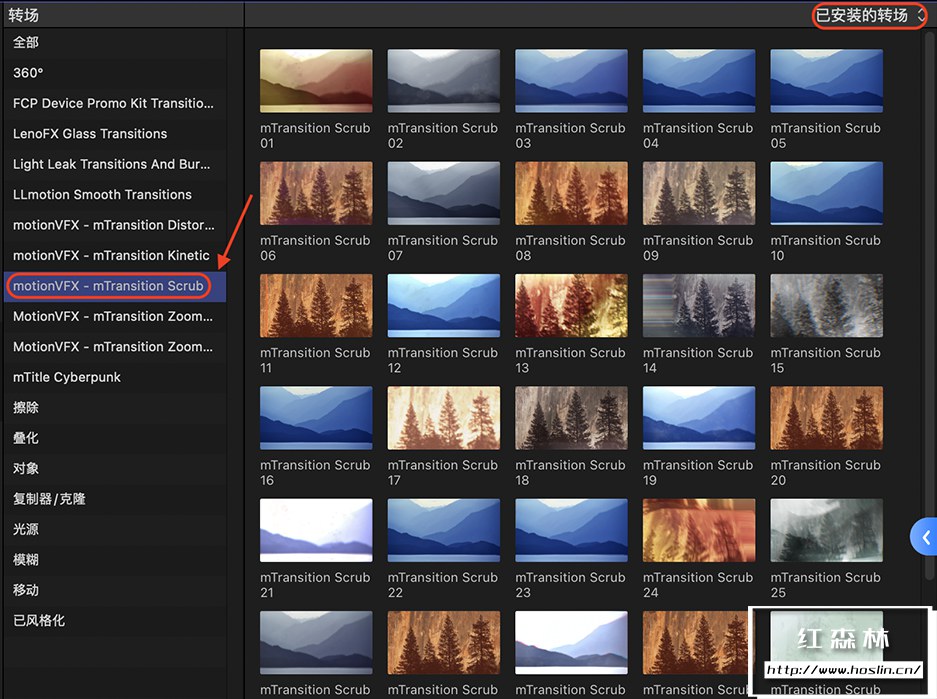
Task: Click the mTransition Scrub 16 thumbnail
Action: tap(316, 418)
